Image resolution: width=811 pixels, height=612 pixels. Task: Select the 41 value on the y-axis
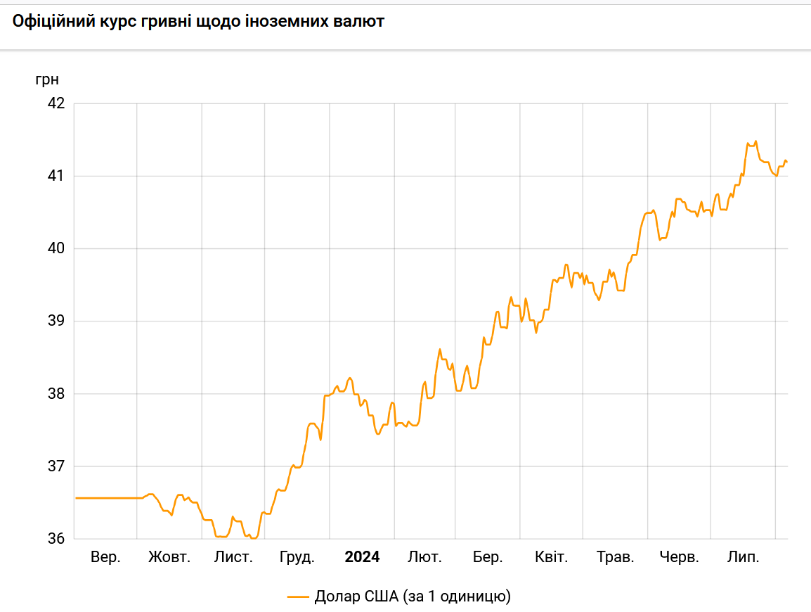point(56,176)
